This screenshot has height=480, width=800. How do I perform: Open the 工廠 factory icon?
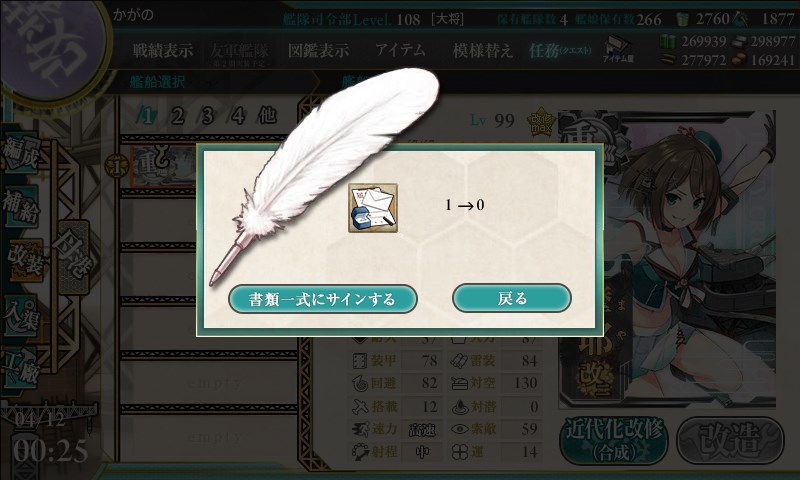21,369
